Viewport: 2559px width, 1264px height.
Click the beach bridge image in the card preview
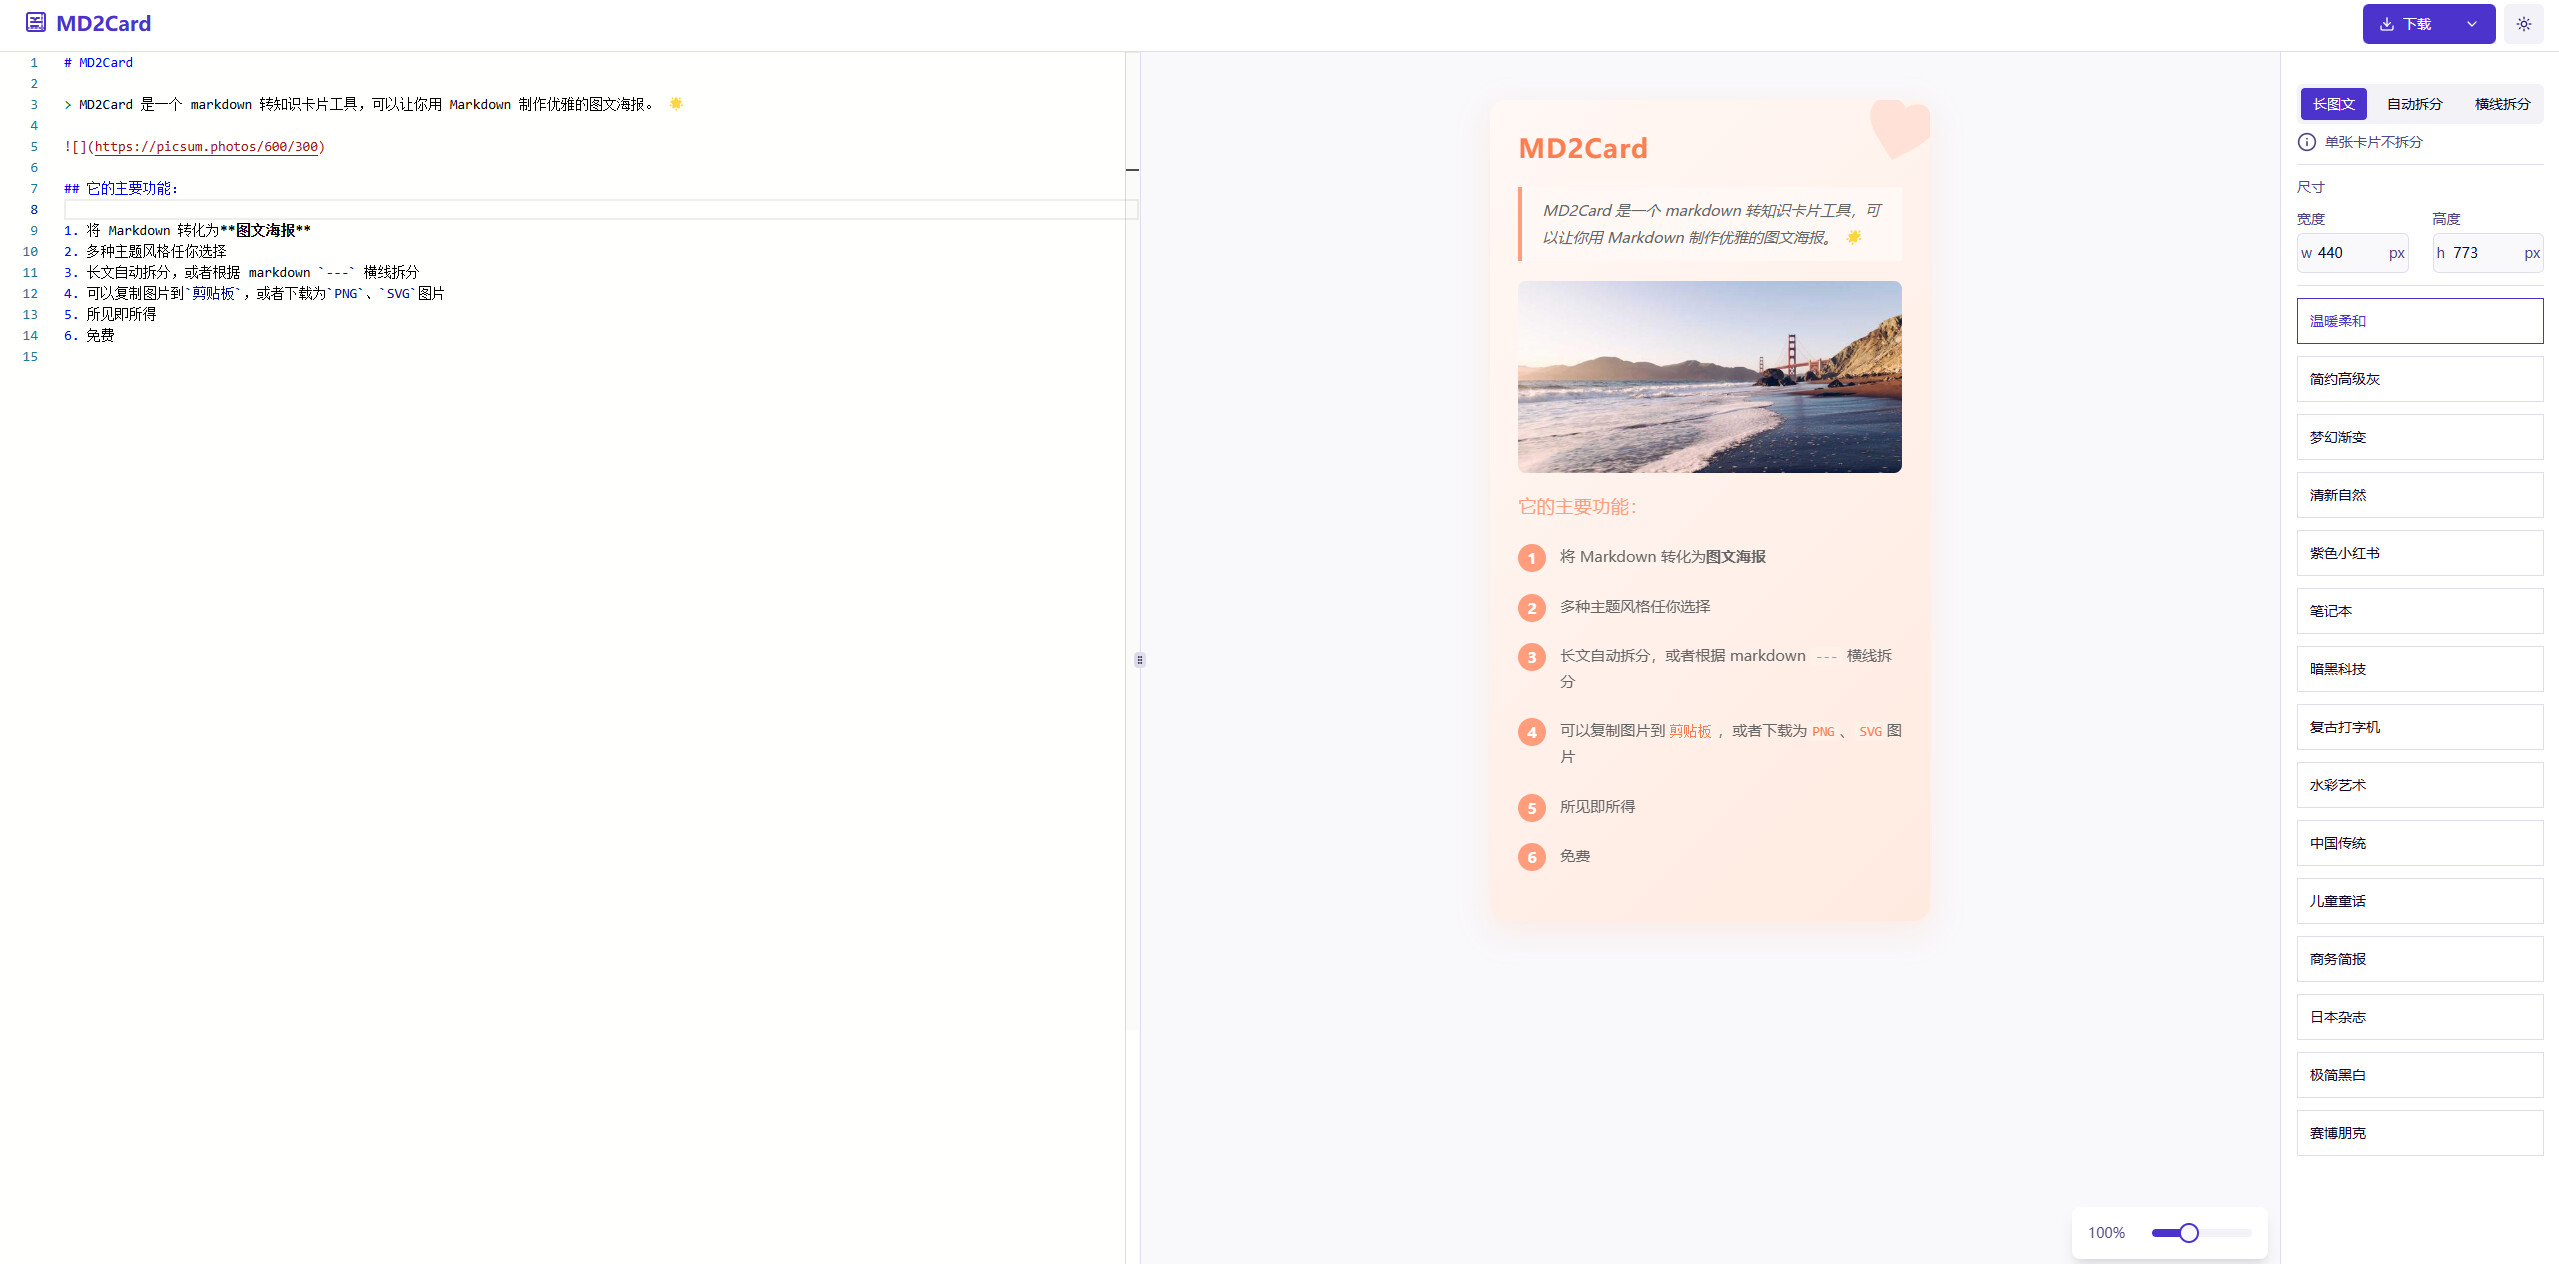pyautogui.click(x=1709, y=377)
